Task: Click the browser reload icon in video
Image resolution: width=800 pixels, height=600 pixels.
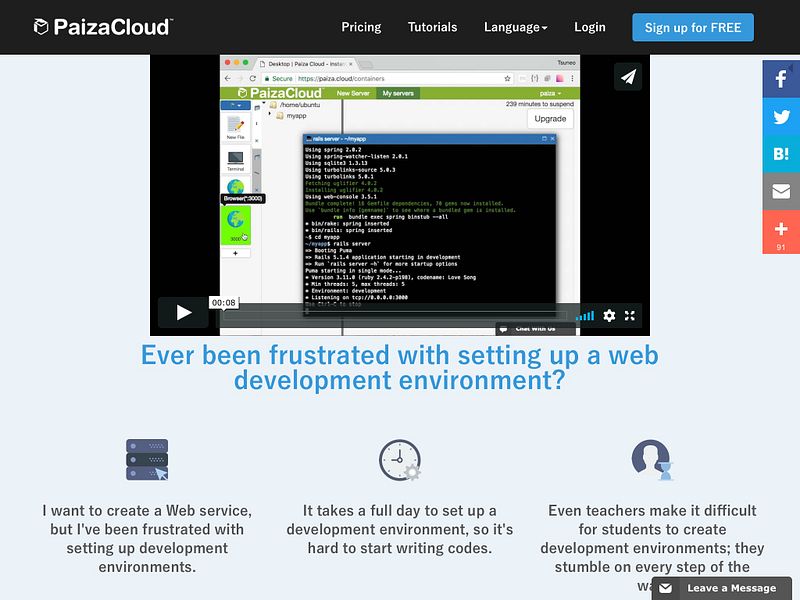Action: (x=252, y=79)
